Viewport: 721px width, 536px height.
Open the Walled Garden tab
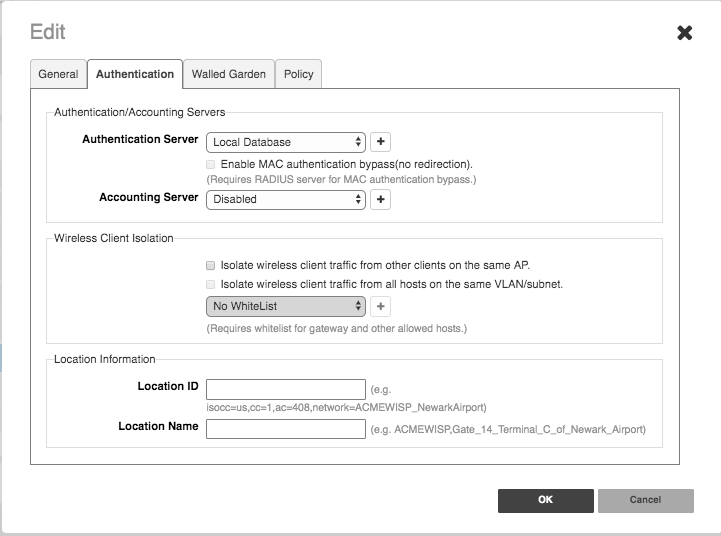click(229, 74)
